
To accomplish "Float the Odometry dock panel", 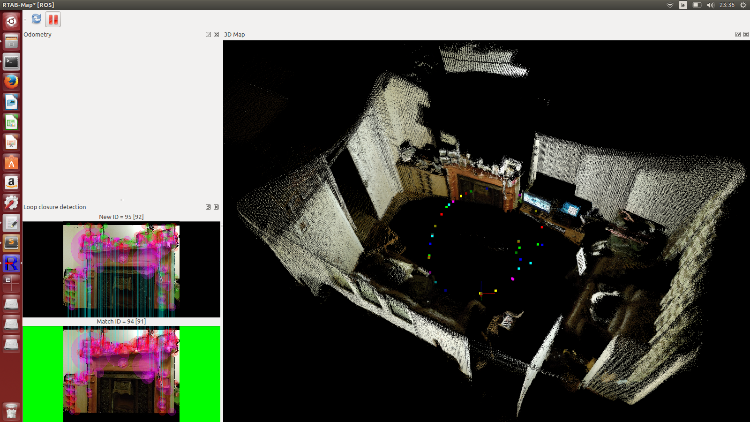I will point(208,35).
